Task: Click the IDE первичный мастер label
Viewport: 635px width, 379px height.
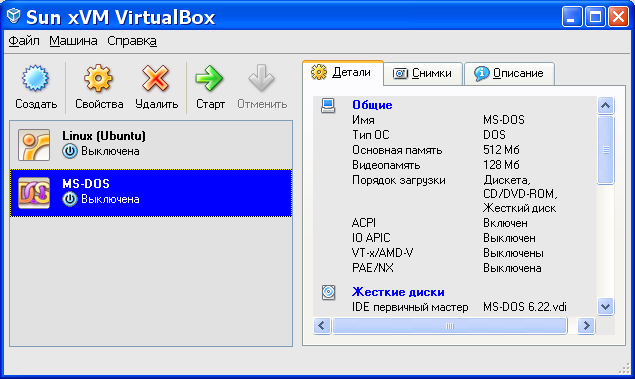Action: (410, 307)
